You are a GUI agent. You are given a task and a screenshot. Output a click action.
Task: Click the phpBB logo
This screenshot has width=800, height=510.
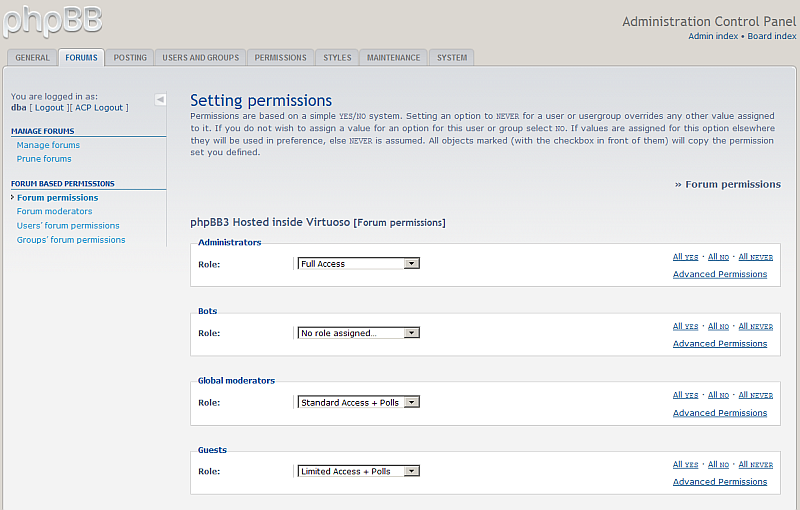pyautogui.click(x=52, y=20)
